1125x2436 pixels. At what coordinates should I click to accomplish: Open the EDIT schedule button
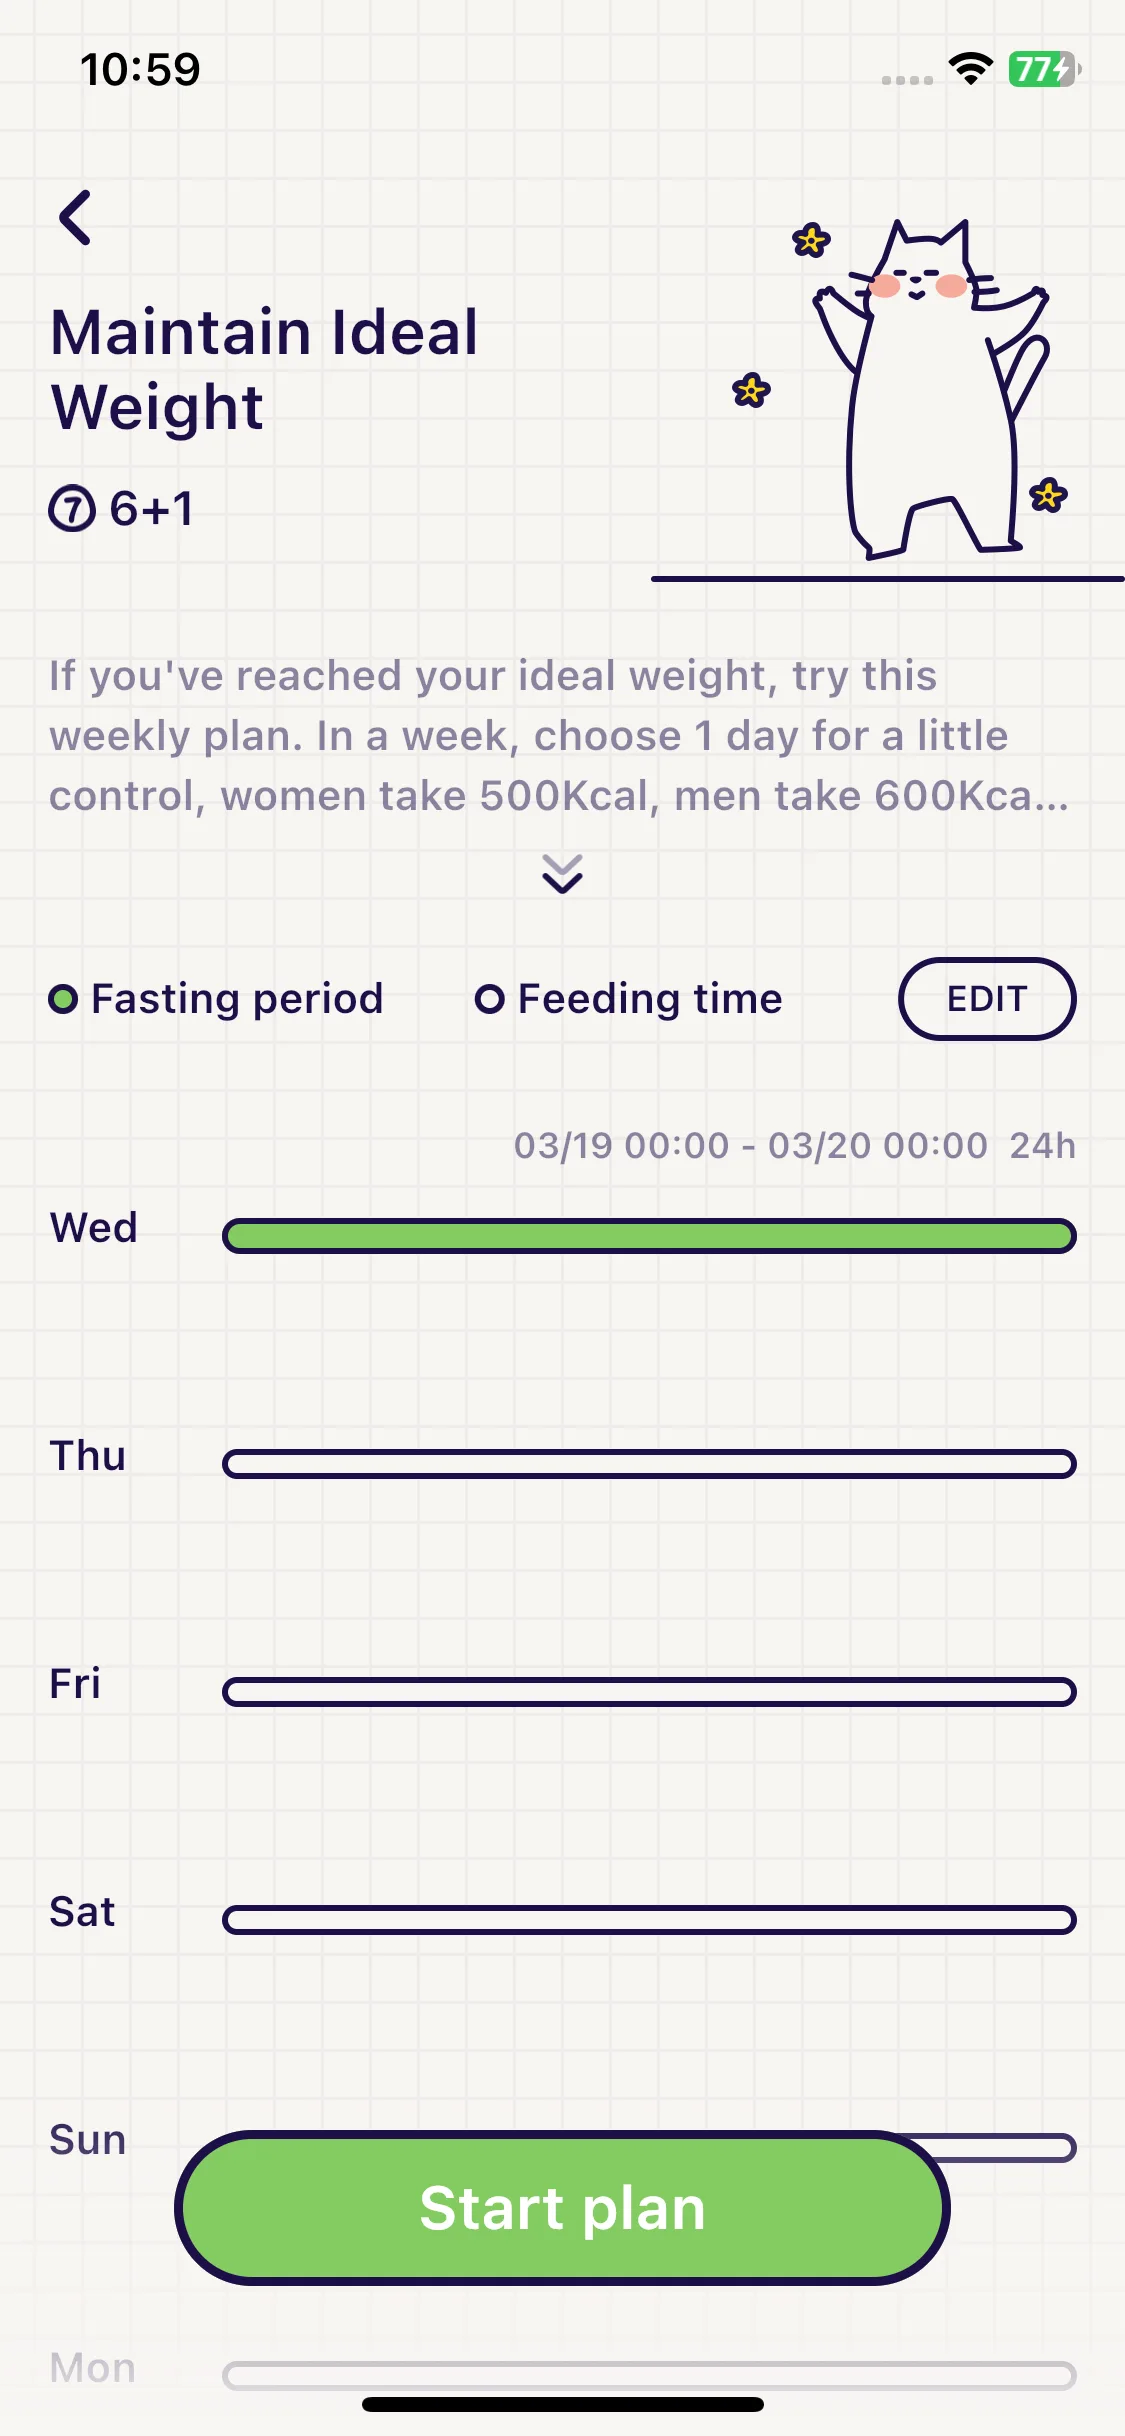tap(987, 999)
